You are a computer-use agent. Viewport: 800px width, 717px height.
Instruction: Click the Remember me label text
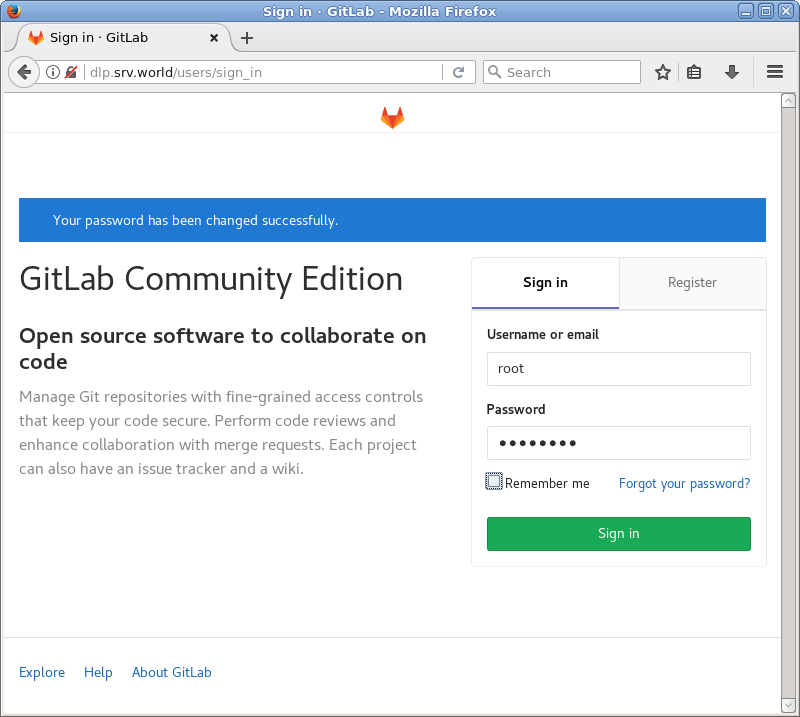(x=547, y=483)
